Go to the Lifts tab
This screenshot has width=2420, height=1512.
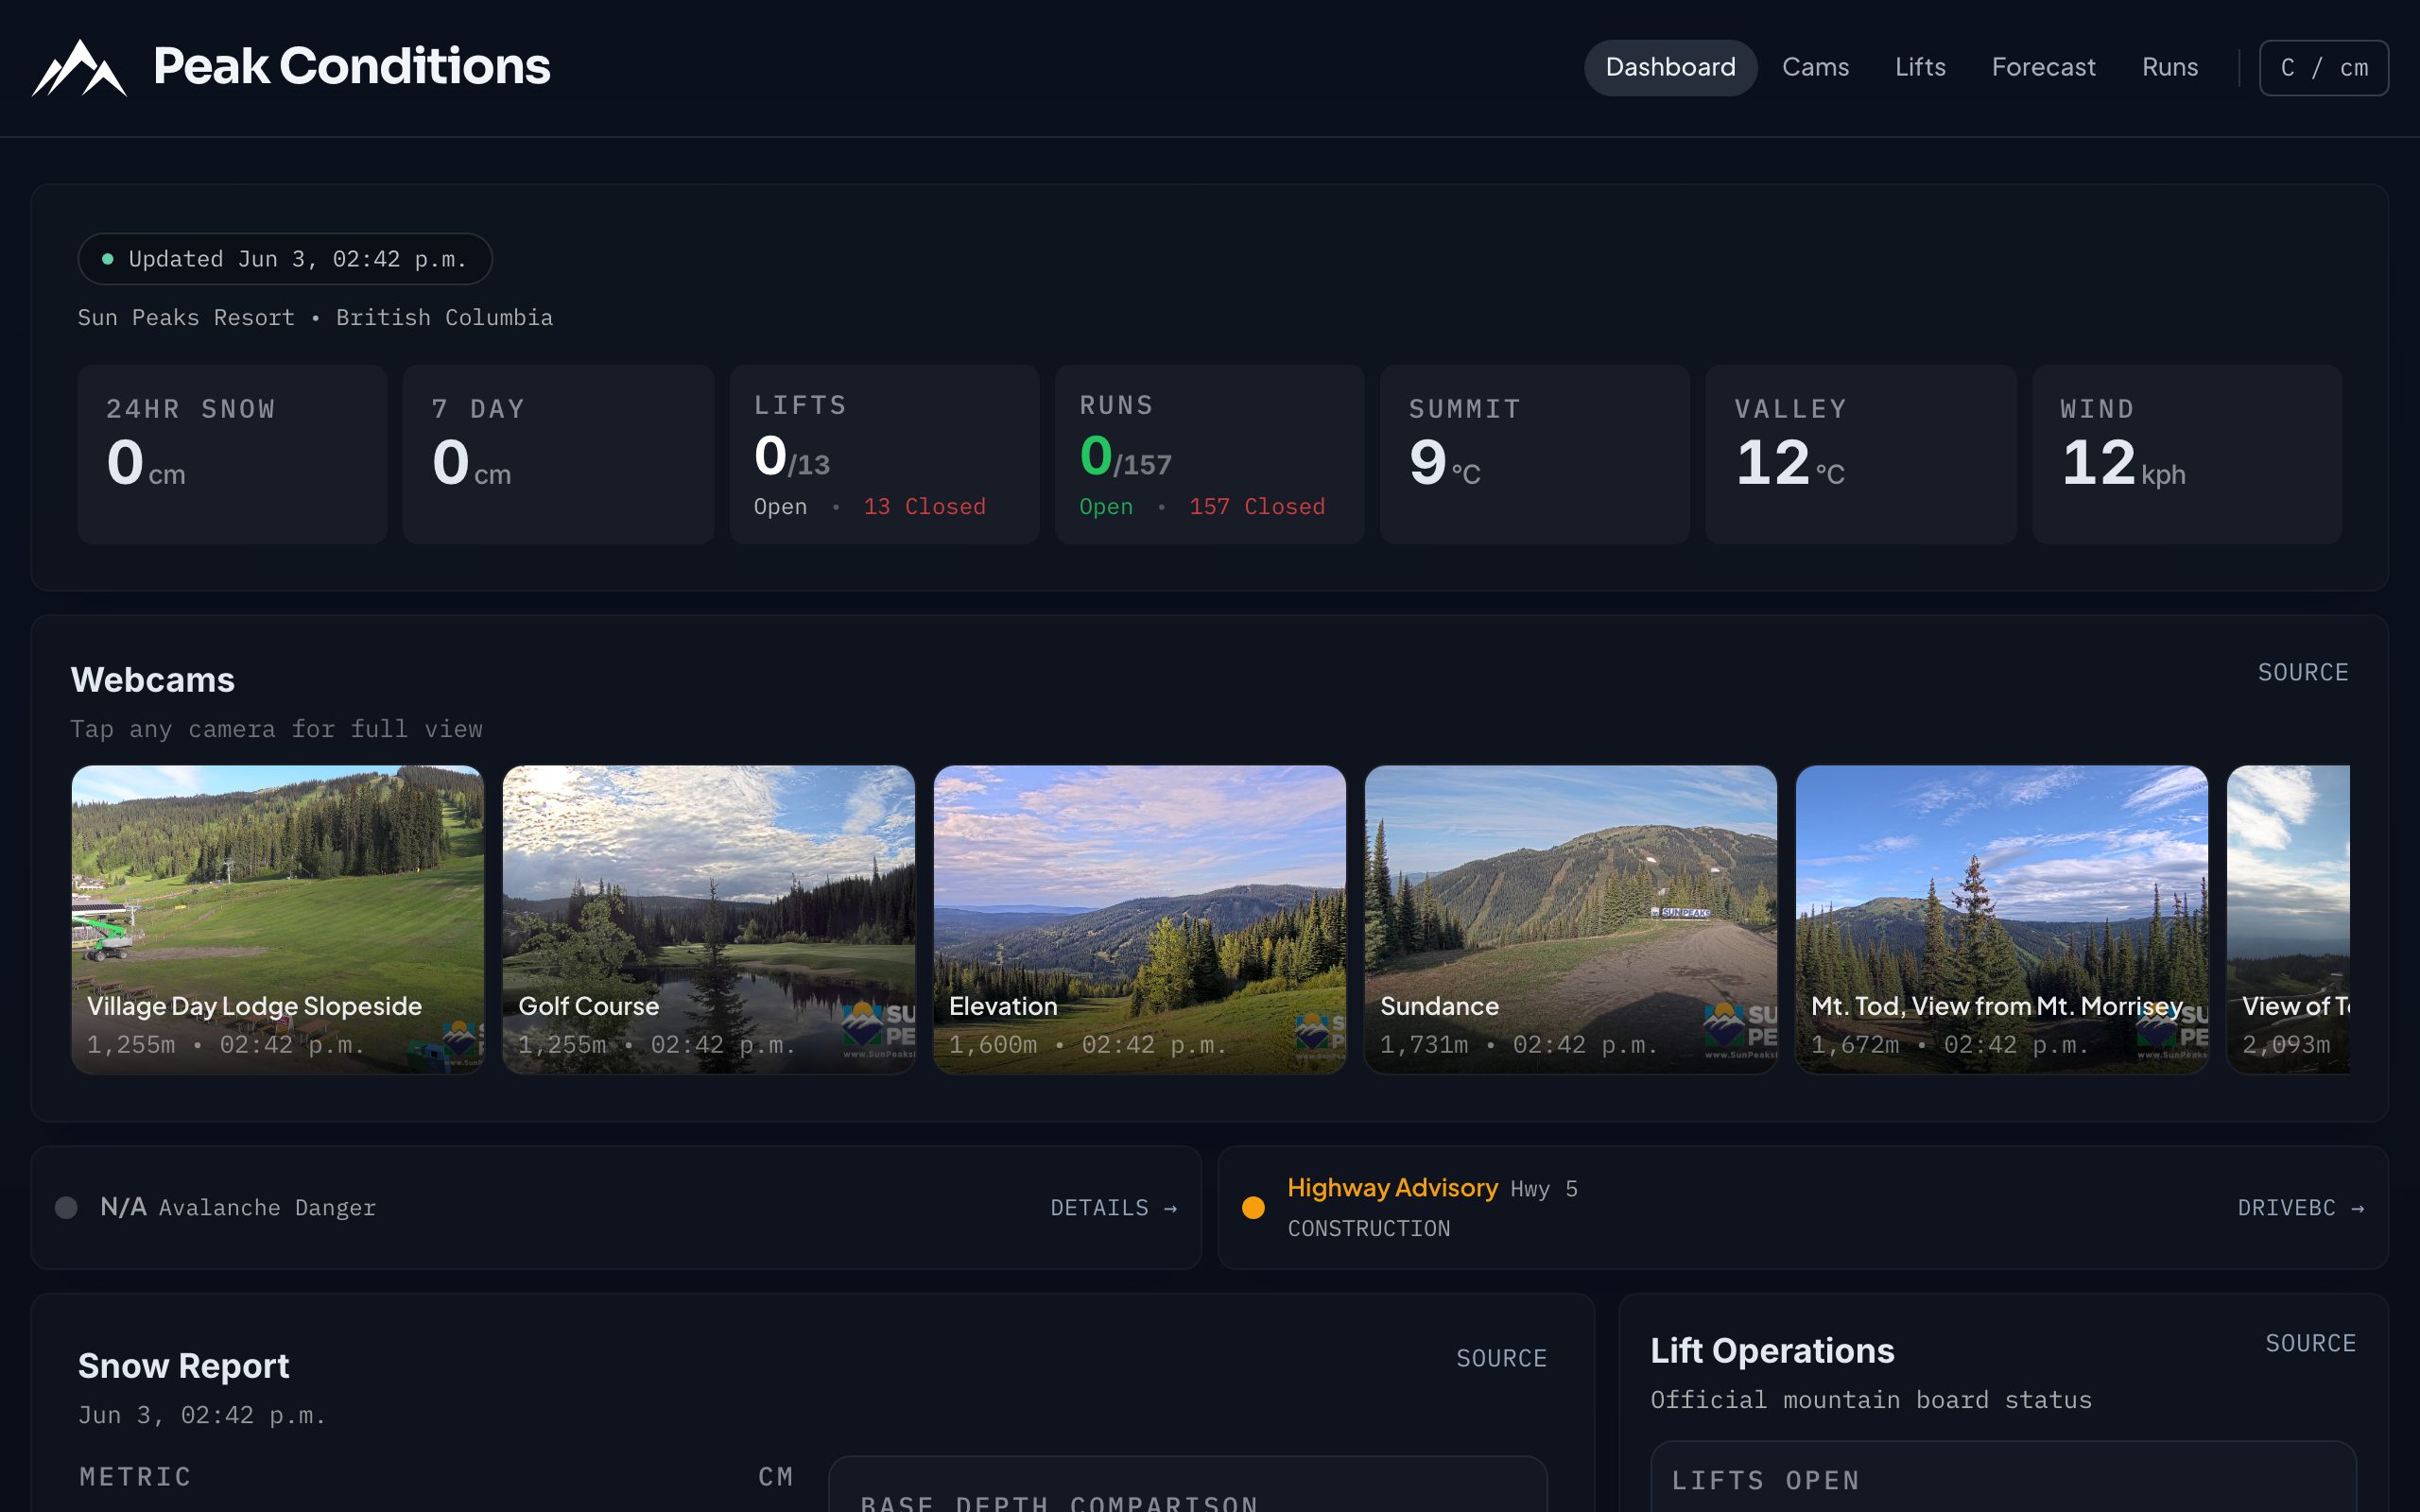(1920, 67)
